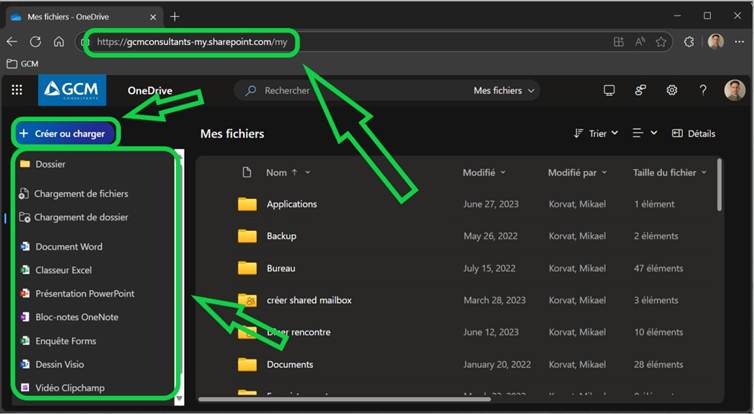
Task: Close the Mes fichiers - OneDrive tab
Action: [x=153, y=17]
